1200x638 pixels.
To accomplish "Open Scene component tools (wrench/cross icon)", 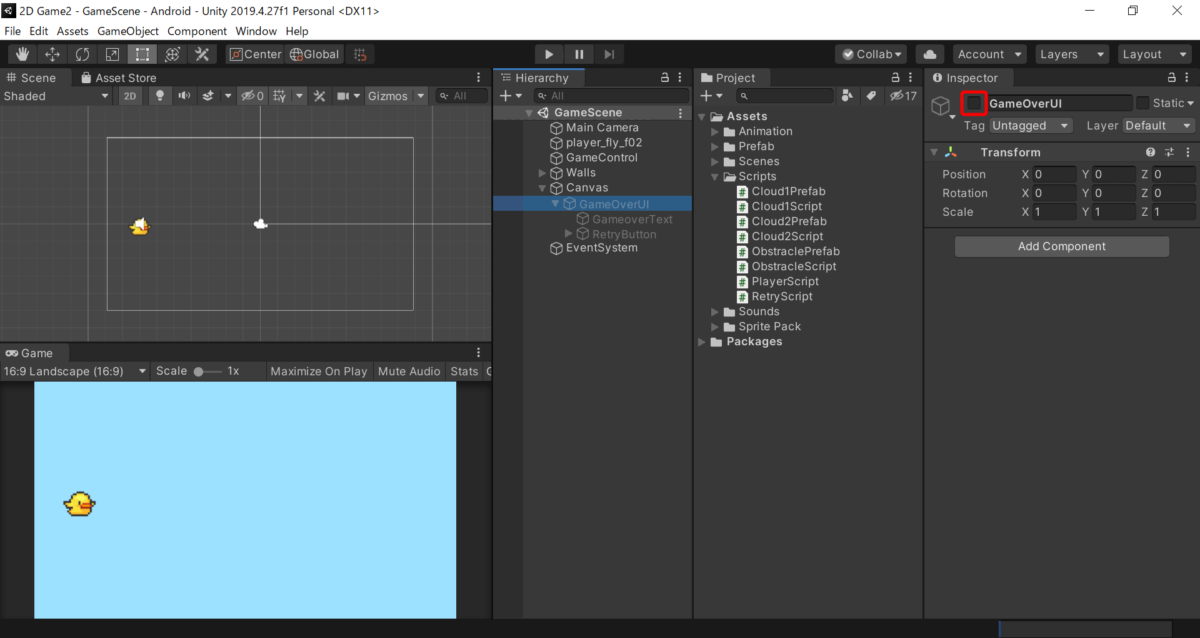I will tap(320, 96).
